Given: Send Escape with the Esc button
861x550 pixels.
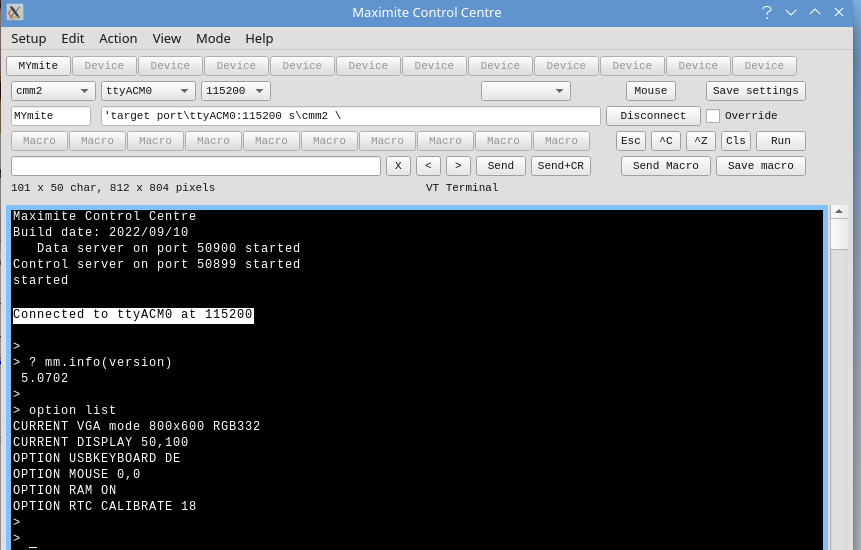Looking at the screenshot, I should tap(631, 141).
